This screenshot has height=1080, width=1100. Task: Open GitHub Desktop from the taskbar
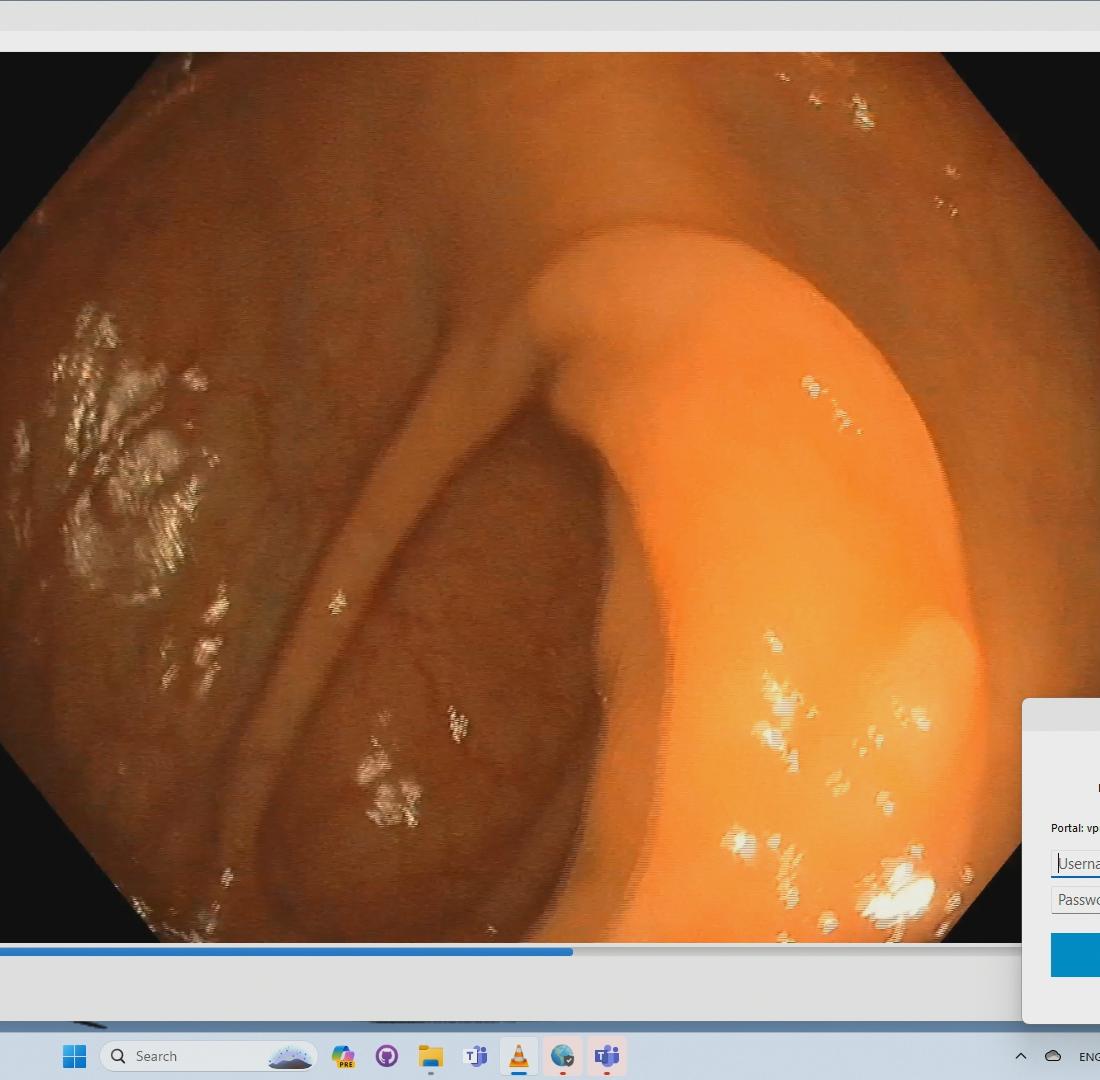[x=387, y=1056]
